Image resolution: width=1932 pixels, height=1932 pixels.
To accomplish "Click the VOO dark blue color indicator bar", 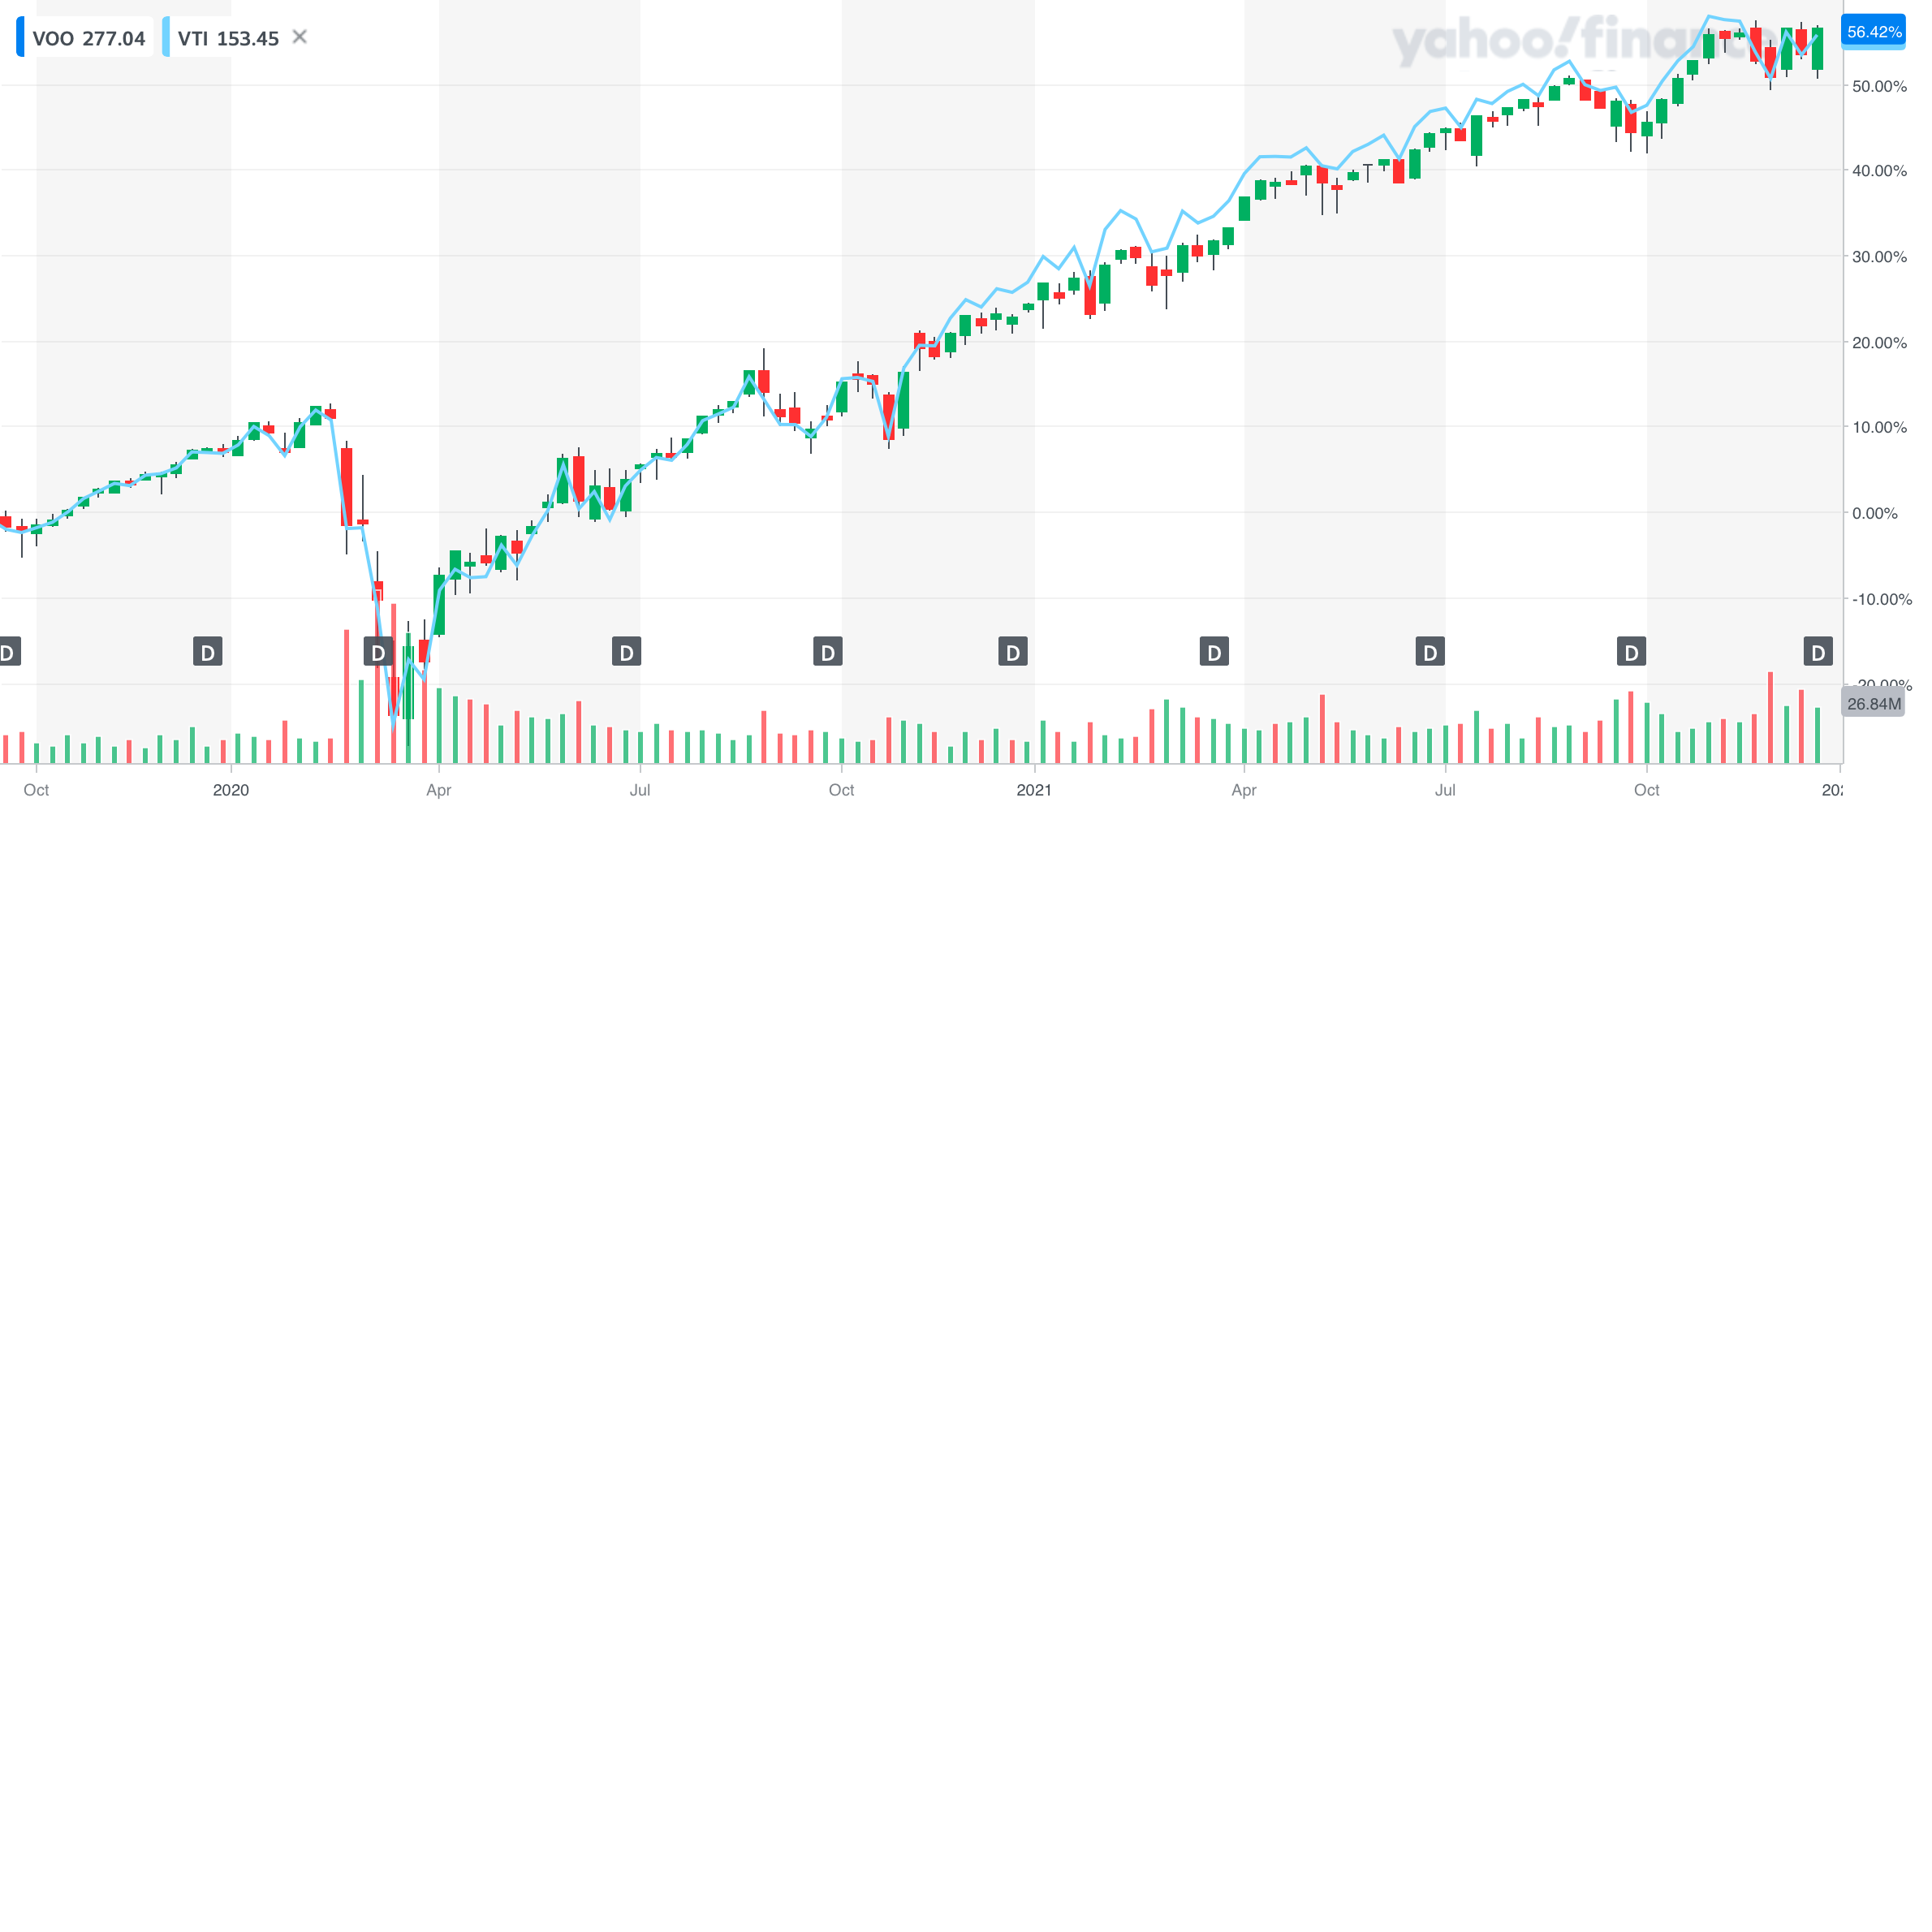I will point(22,37).
